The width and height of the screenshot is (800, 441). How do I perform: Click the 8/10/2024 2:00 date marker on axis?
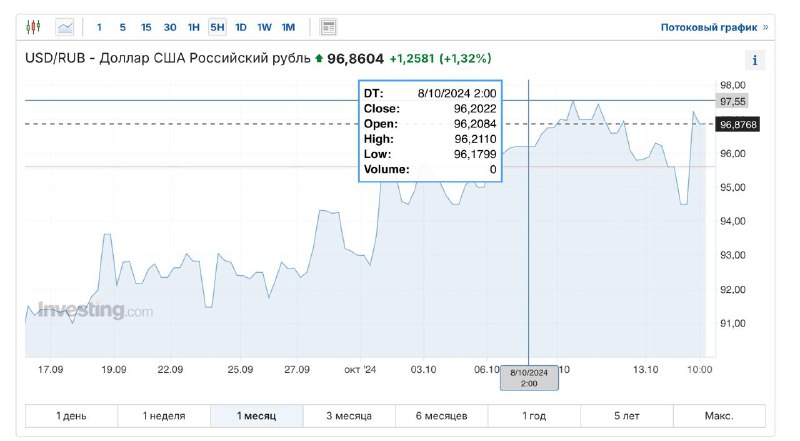coord(529,377)
